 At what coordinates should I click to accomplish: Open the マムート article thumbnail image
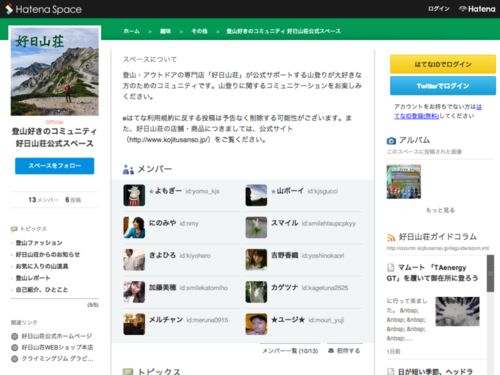pos(457,311)
